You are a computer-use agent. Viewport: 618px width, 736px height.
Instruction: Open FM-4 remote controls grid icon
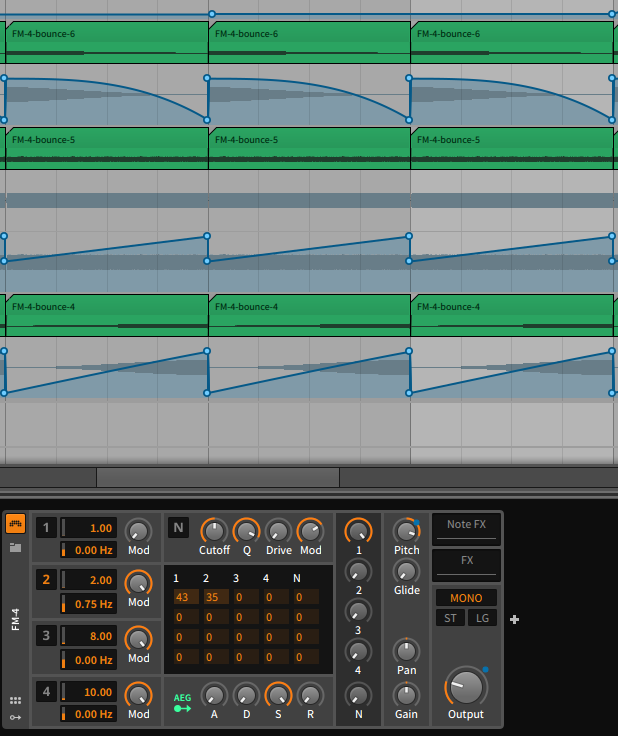[15, 700]
